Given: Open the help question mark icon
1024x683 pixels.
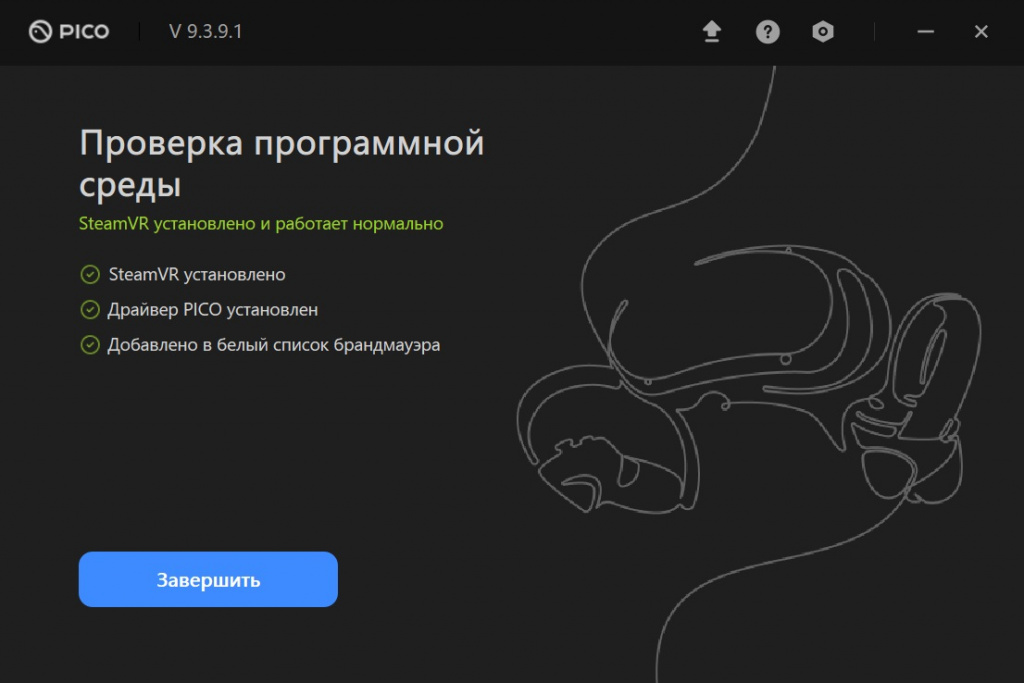Looking at the screenshot, I should tap(767, 31).
